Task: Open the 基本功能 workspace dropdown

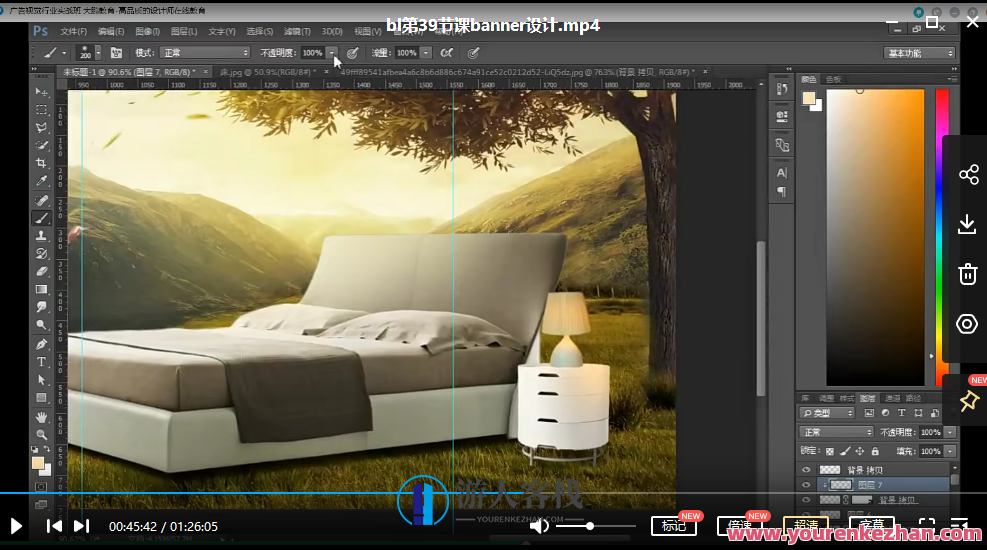Action: click(918, 53)
